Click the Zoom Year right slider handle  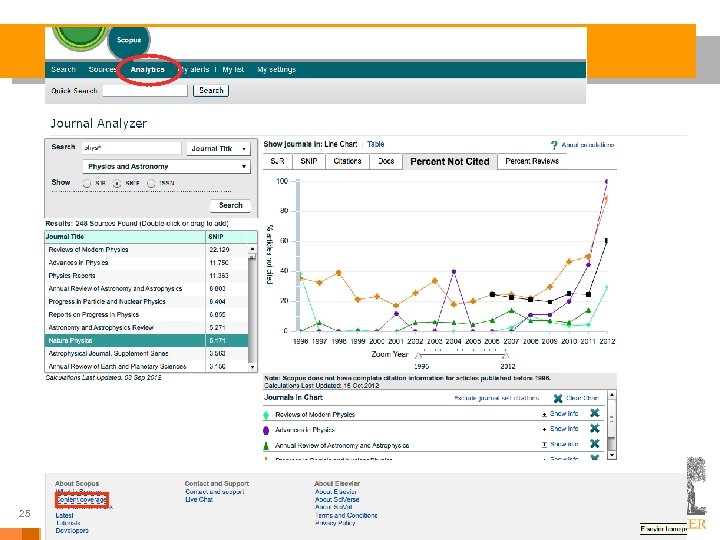(x=506, y=355)
